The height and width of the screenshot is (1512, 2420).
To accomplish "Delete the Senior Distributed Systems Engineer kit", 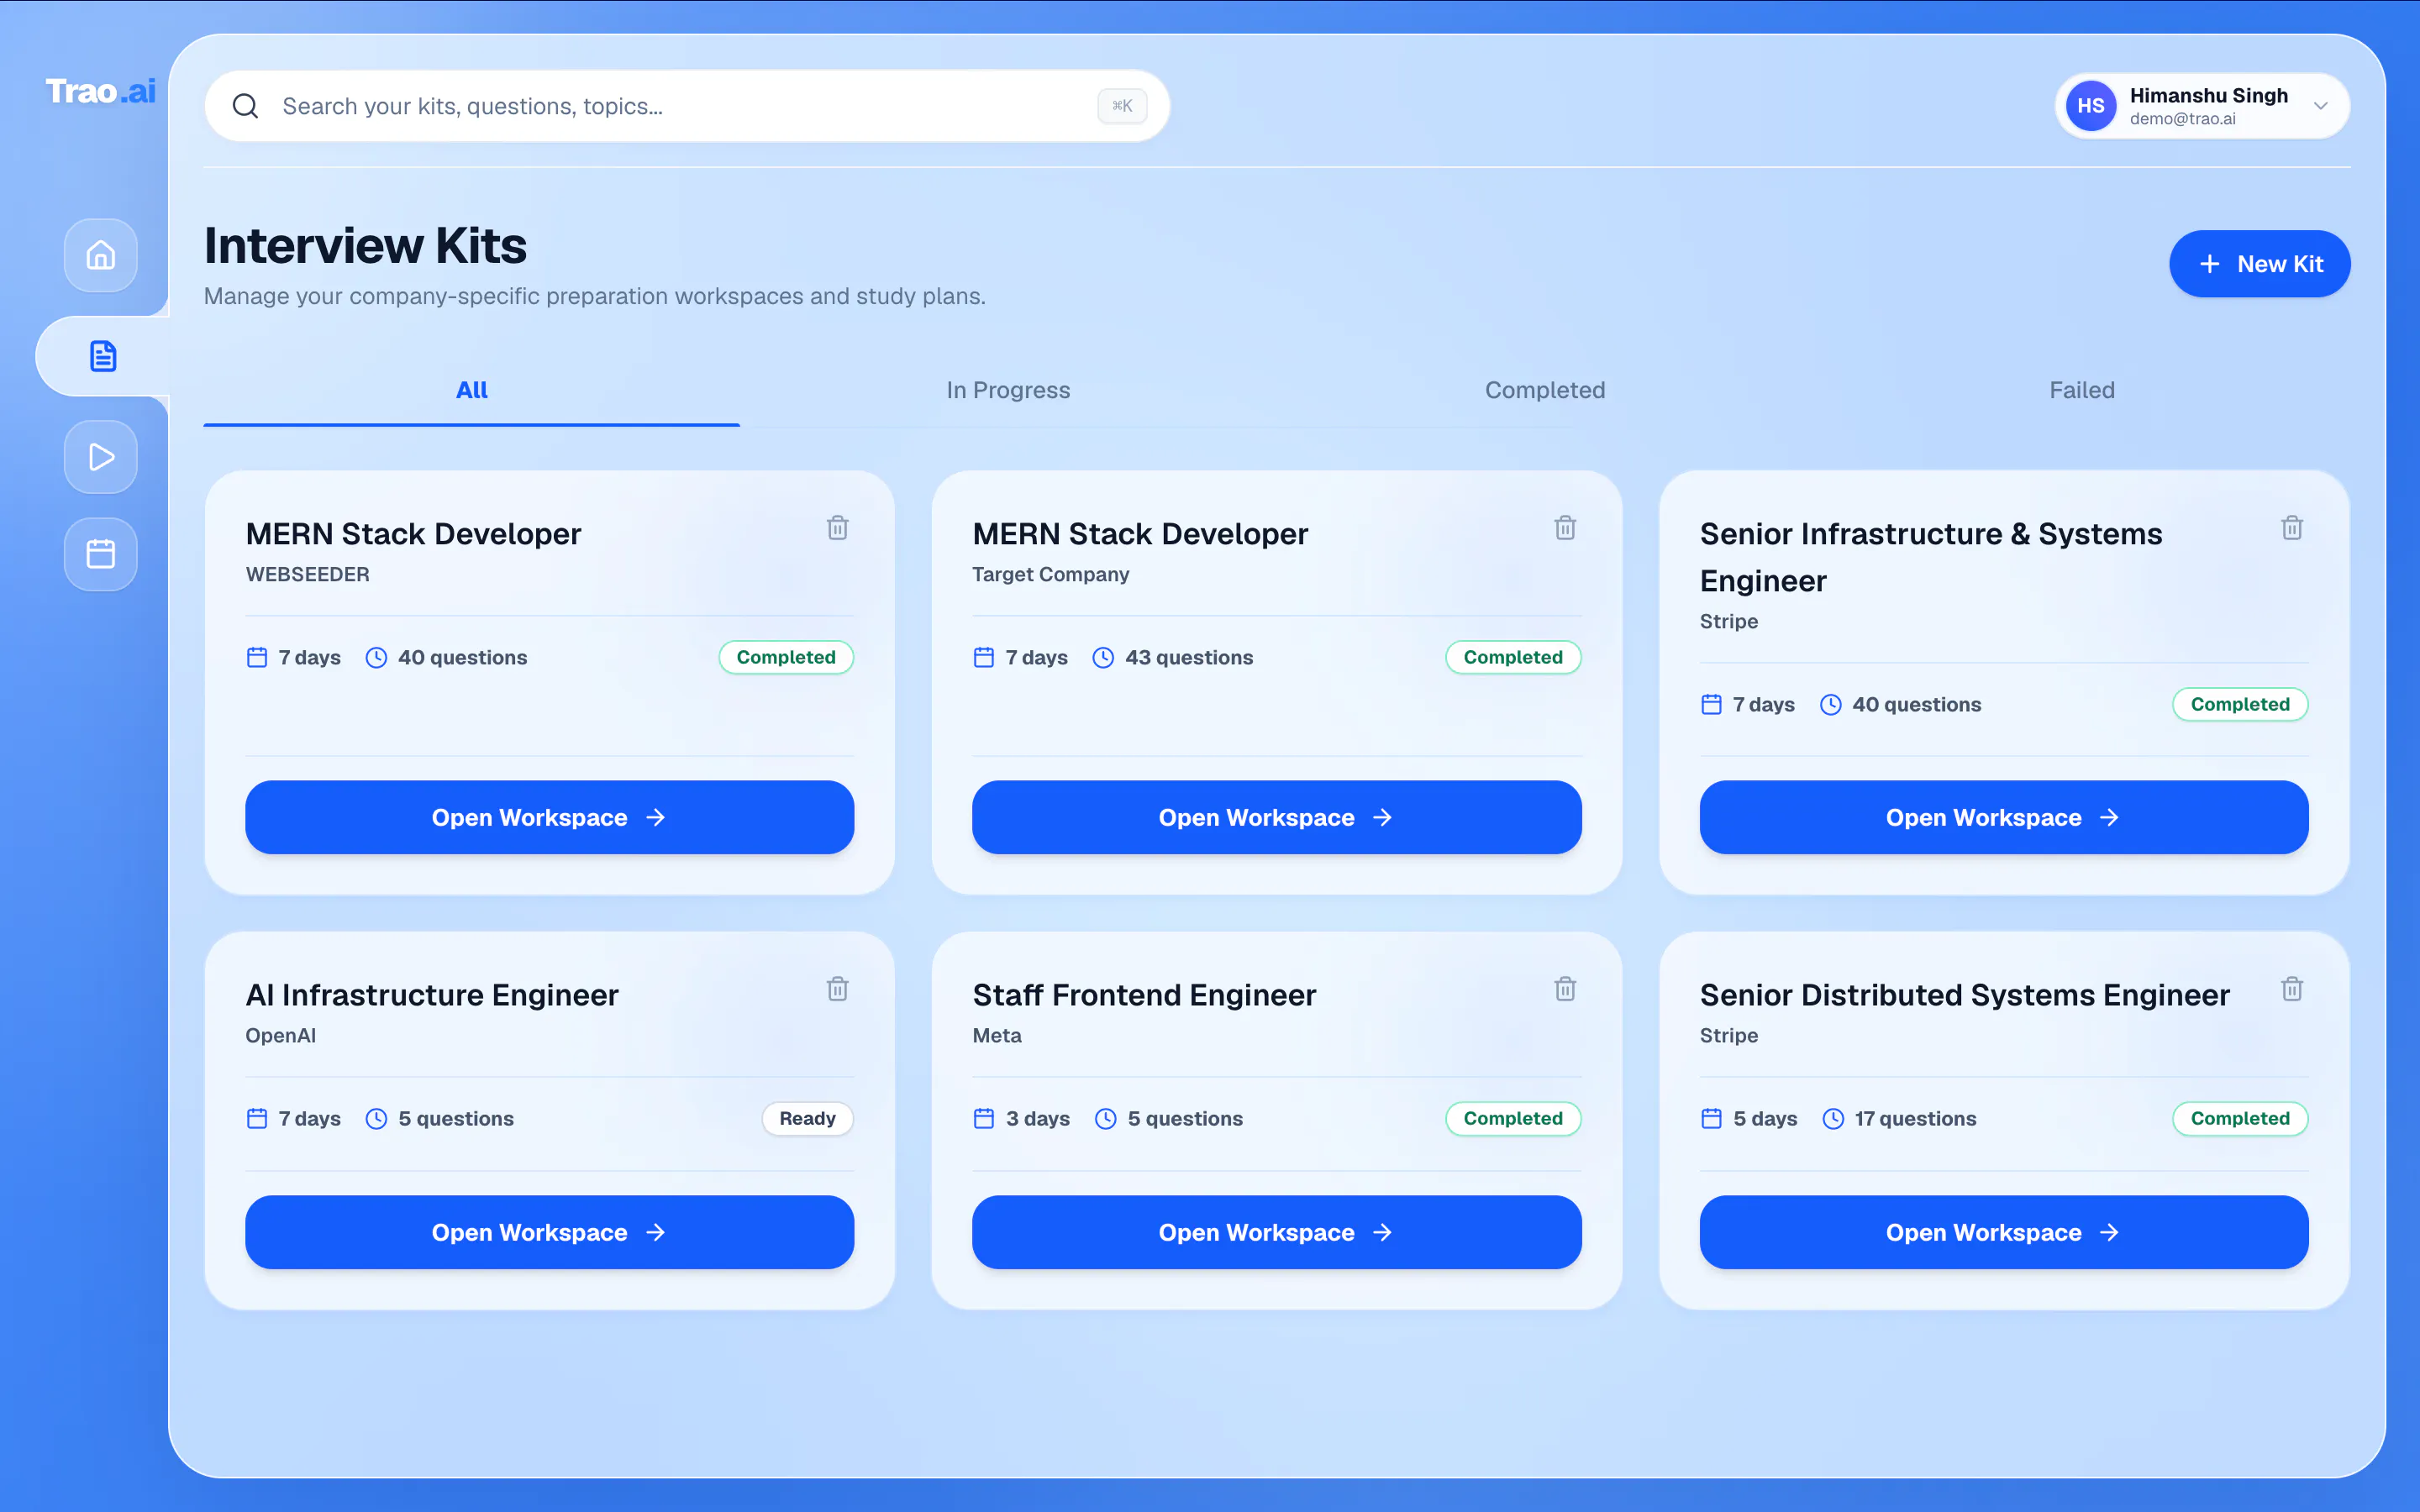I will 2292,989.
